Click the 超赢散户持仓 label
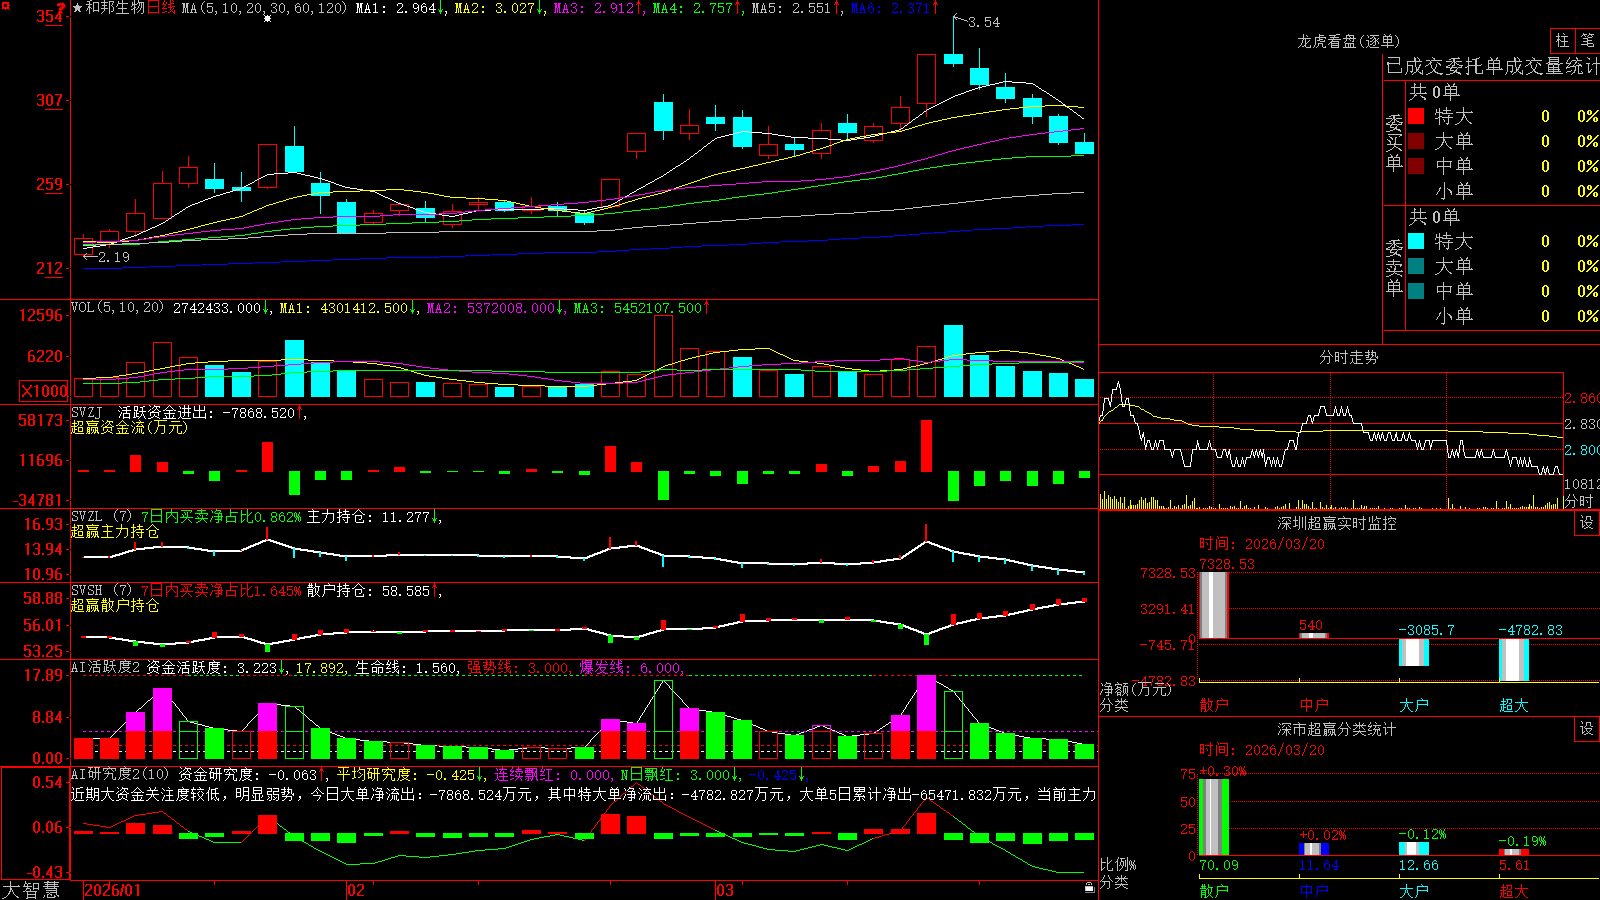Screen dimensions: 1600x900 pyautogui.click(x=115, y=605)
